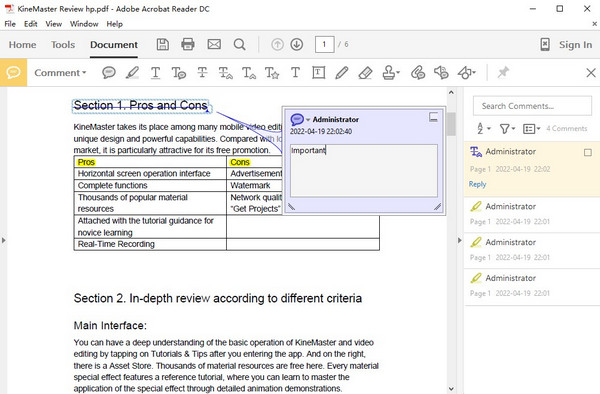600x394 pixels.
Task: Minimize the pop-up note window
Action: click(x=433, y=117)
